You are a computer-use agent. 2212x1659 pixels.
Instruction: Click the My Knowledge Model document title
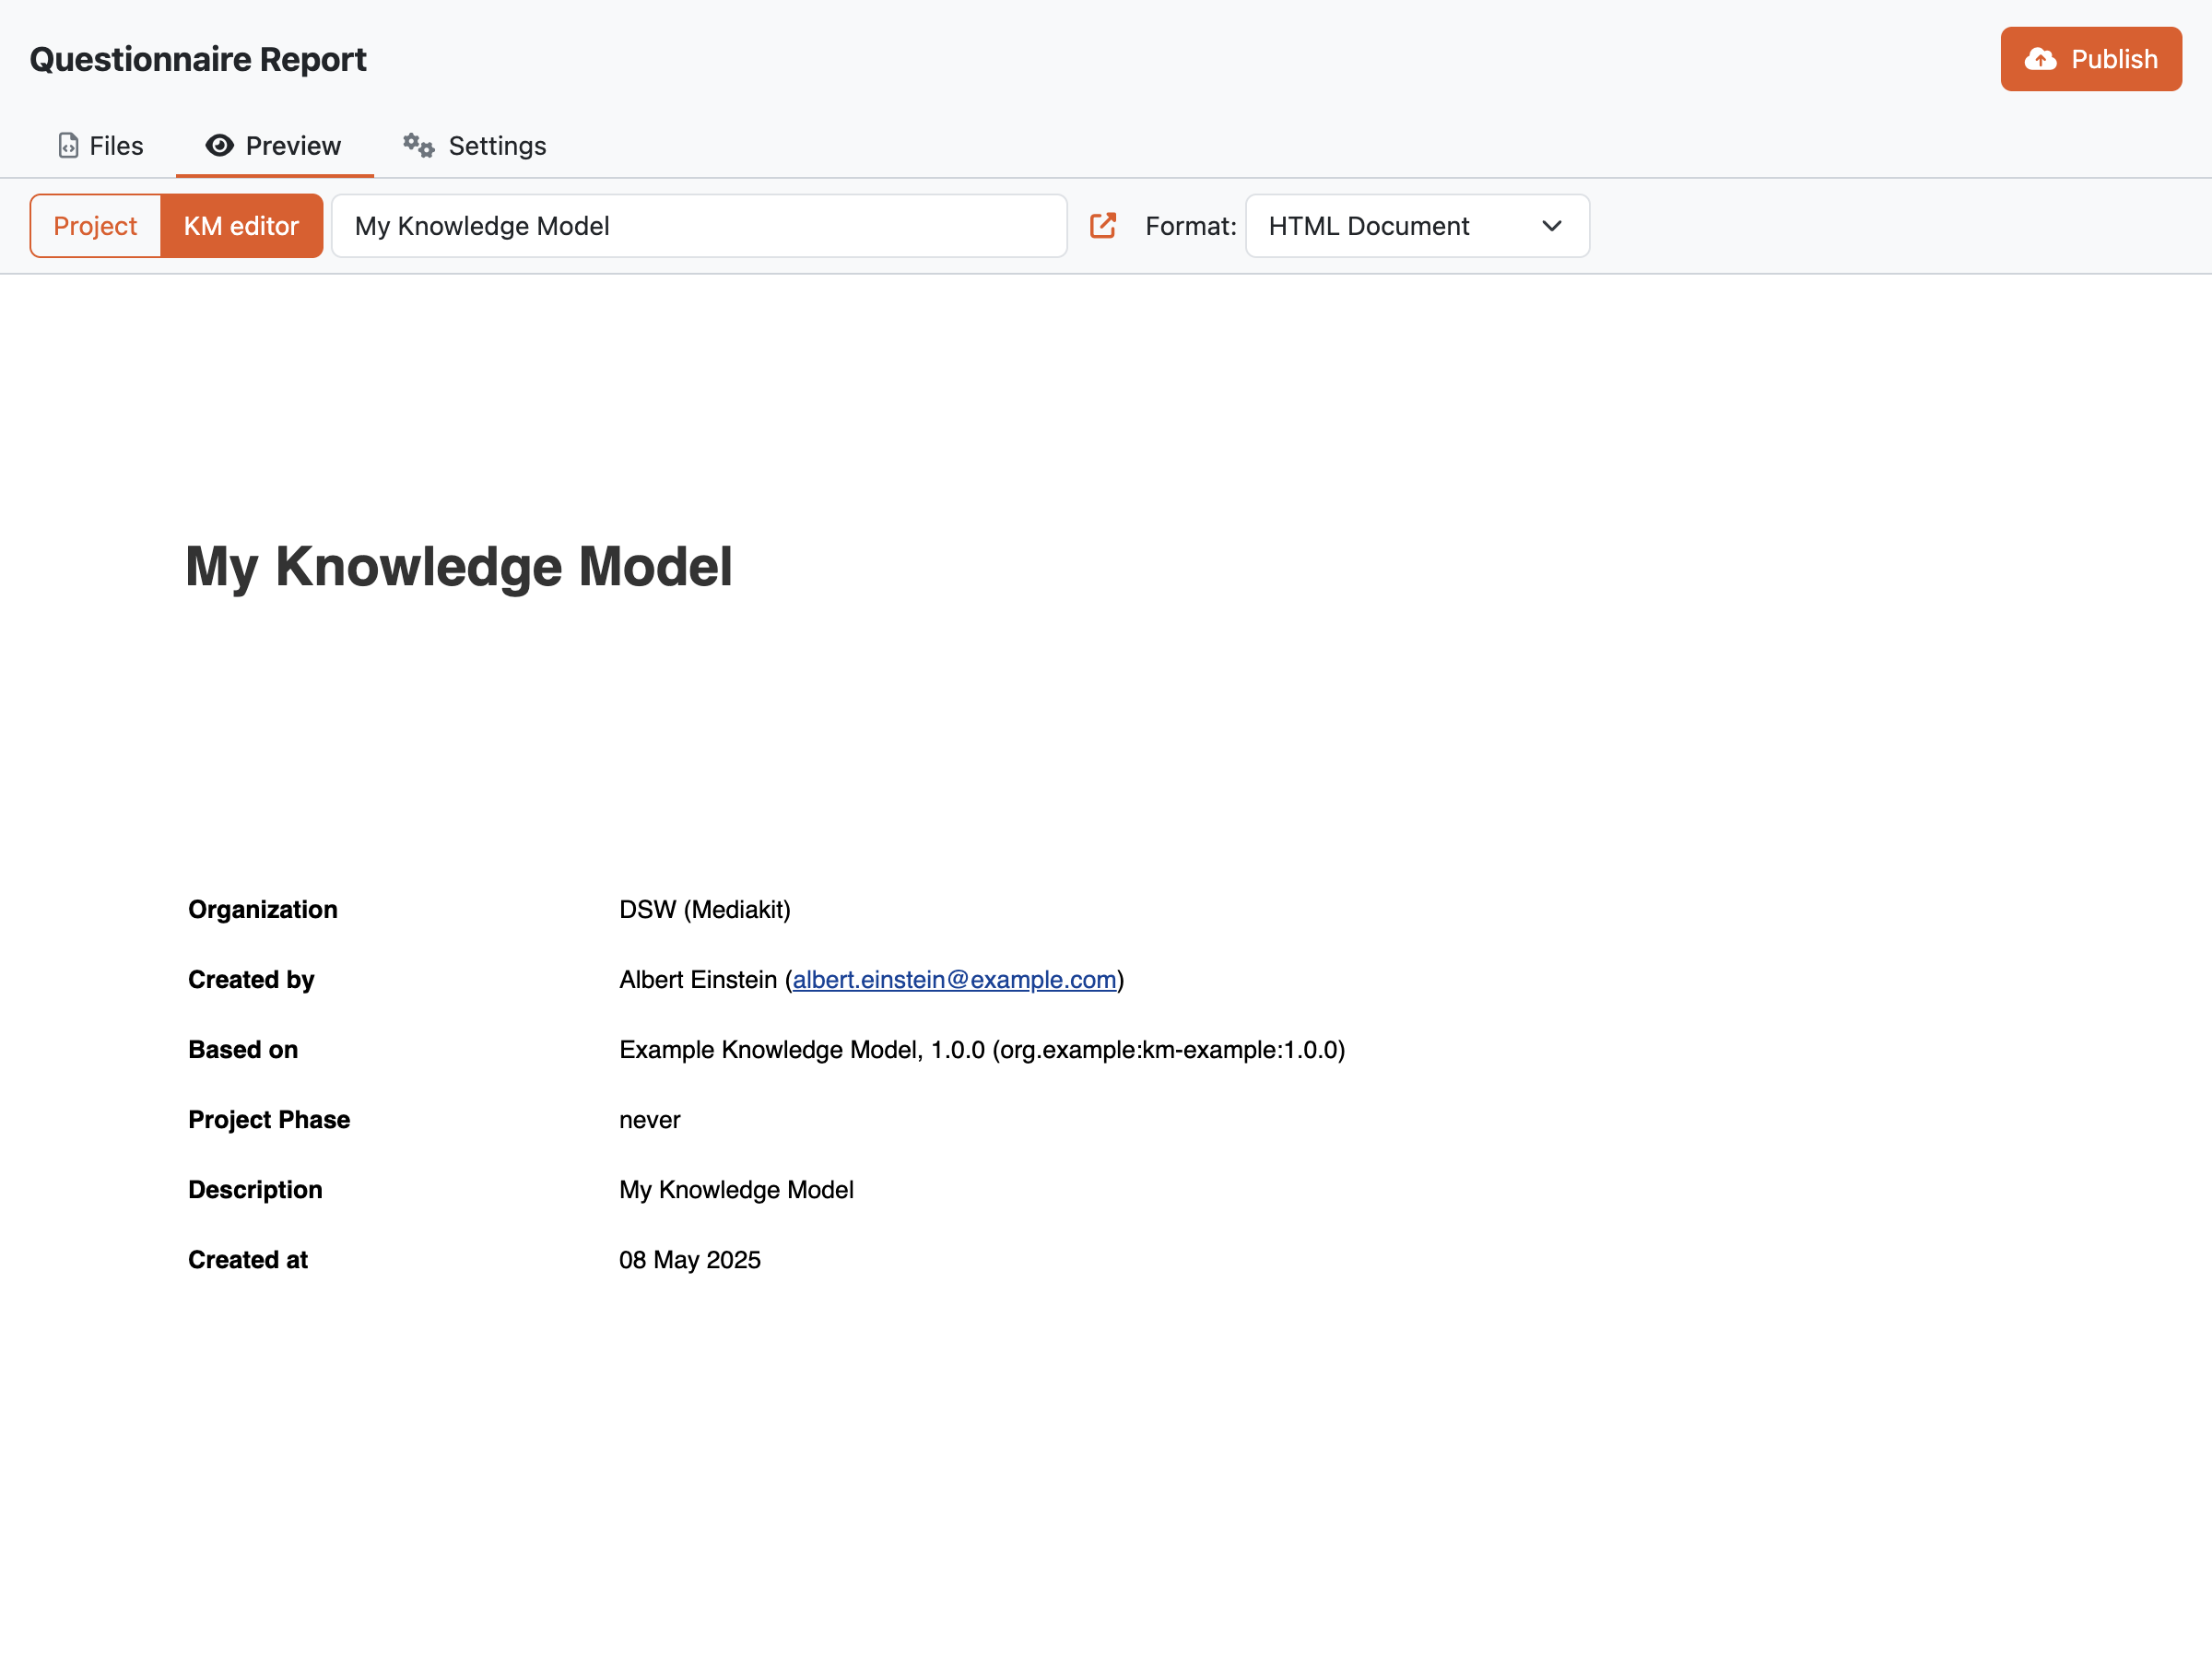coord(459,566)
